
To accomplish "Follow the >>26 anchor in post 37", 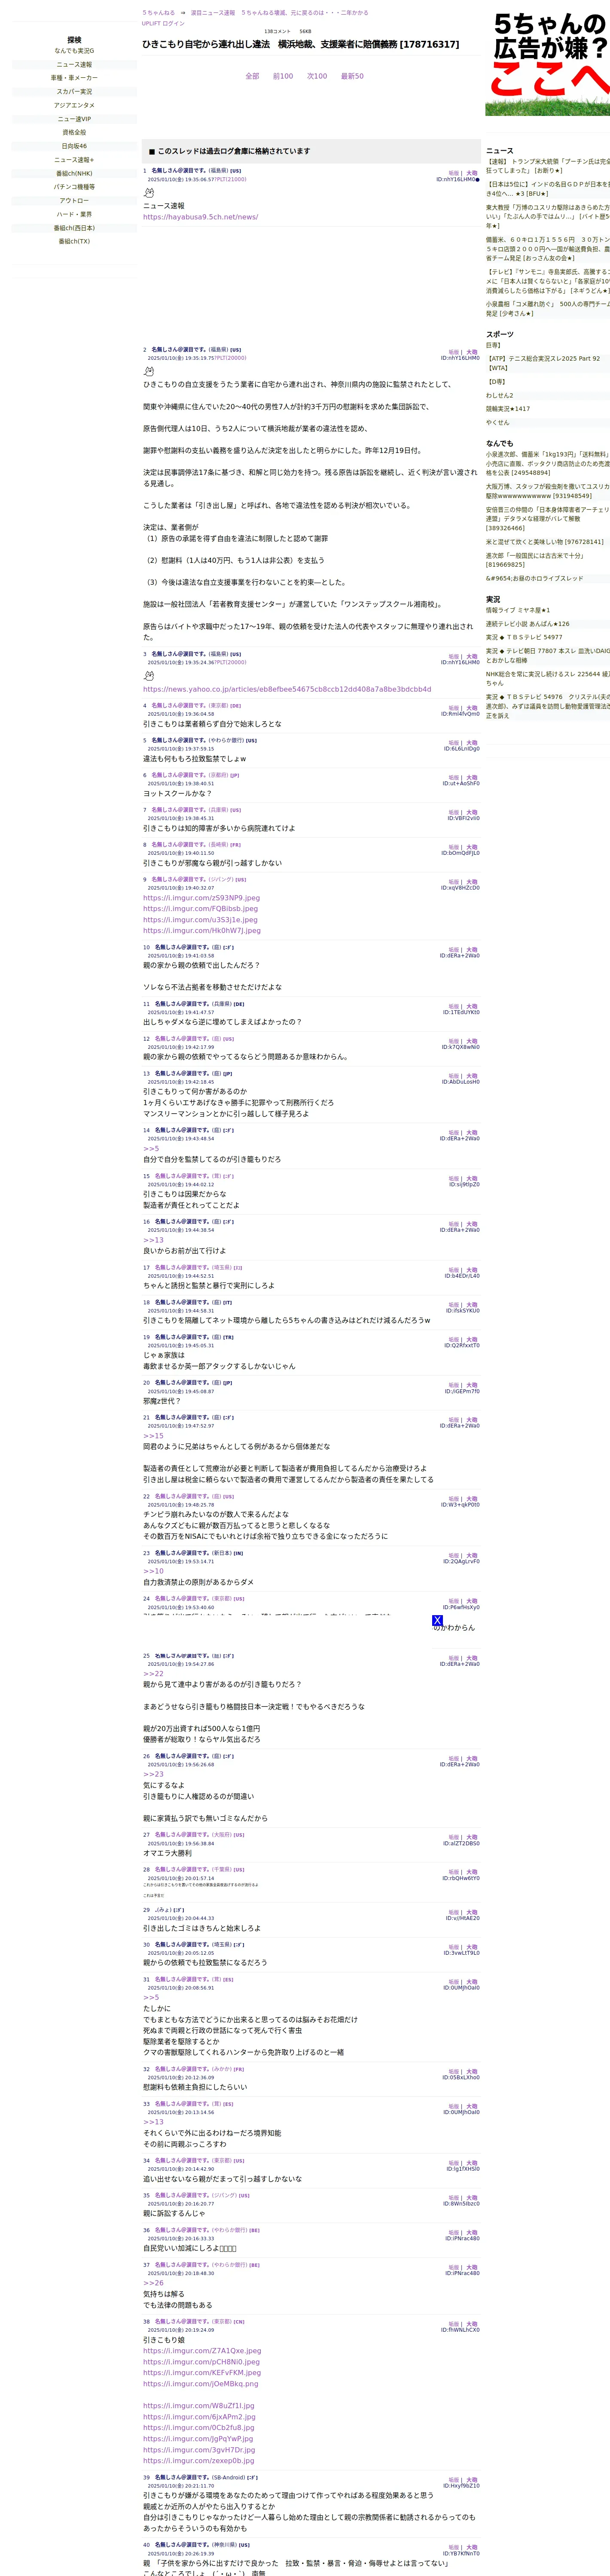I will 153,2283.
